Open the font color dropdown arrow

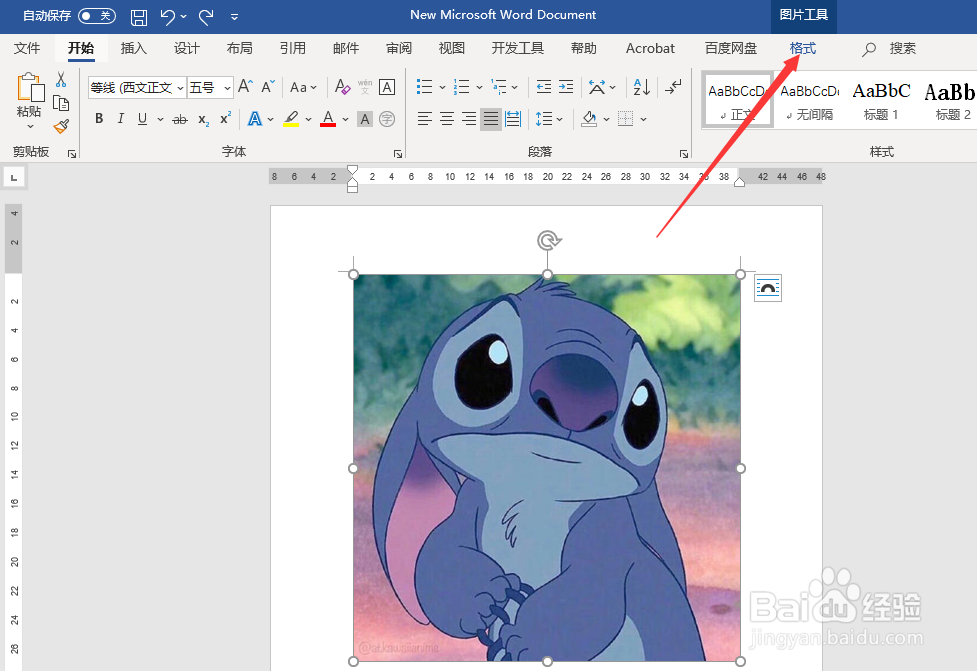pyautogui.click(x=345, y=119)
